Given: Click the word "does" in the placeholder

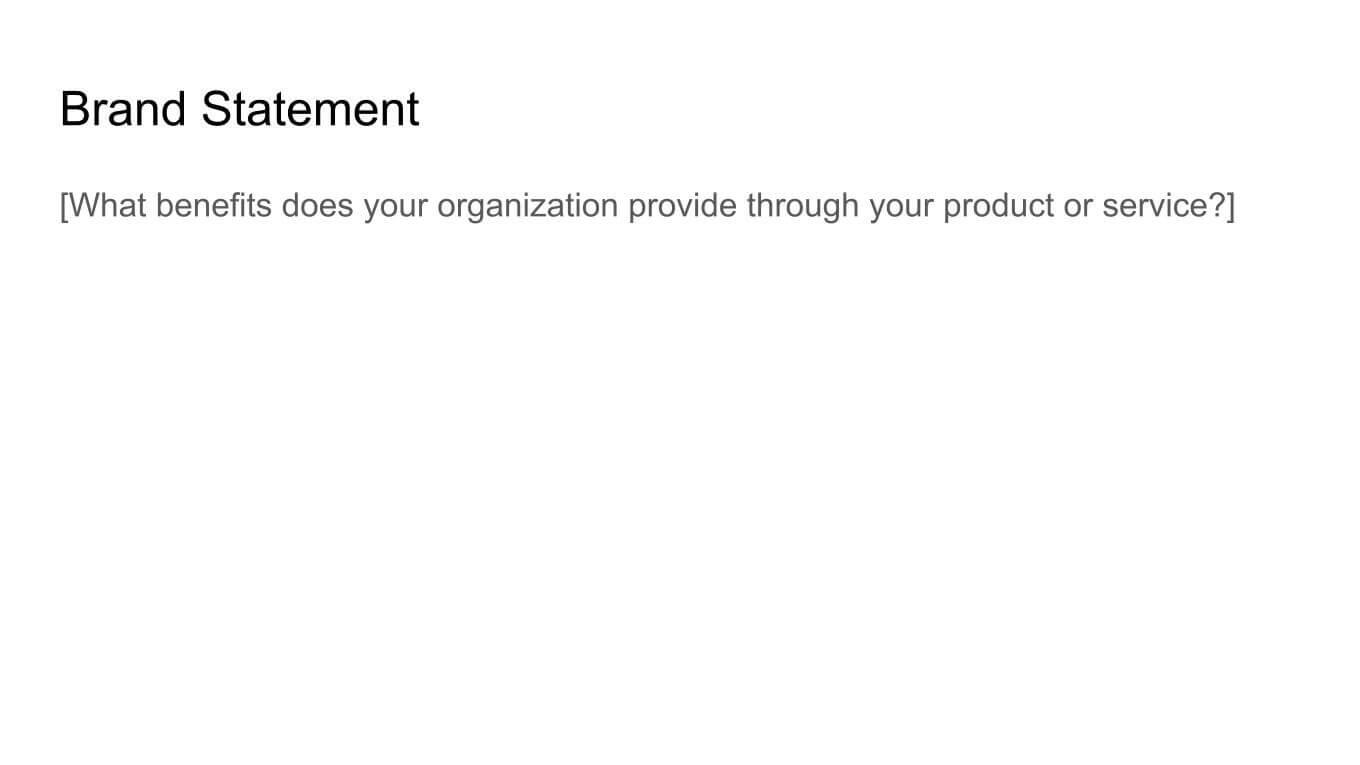Looking at the screenshot, I should pyautogui.click(x=317, y=206).
